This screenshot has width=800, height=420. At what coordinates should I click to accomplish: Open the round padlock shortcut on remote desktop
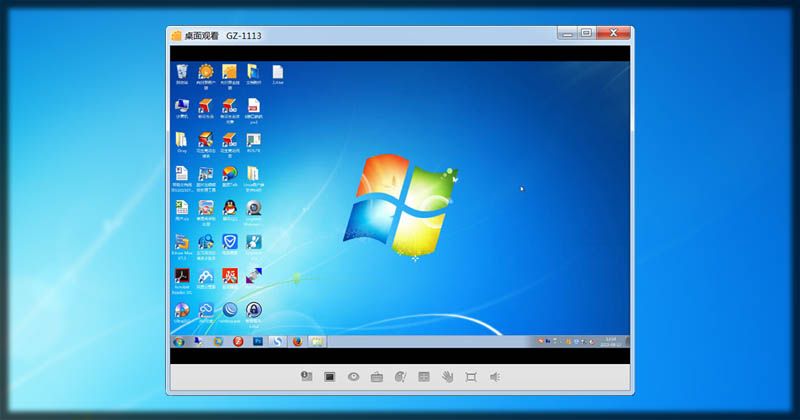[254, 309]
